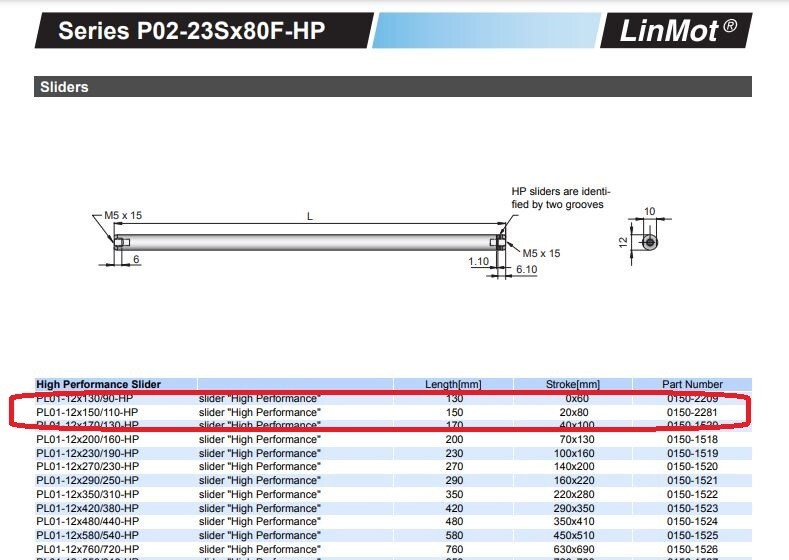789x560 pixels.
Task: Click the 'HP sliders are identified by two grooves' note
Action: click(561, 198)
